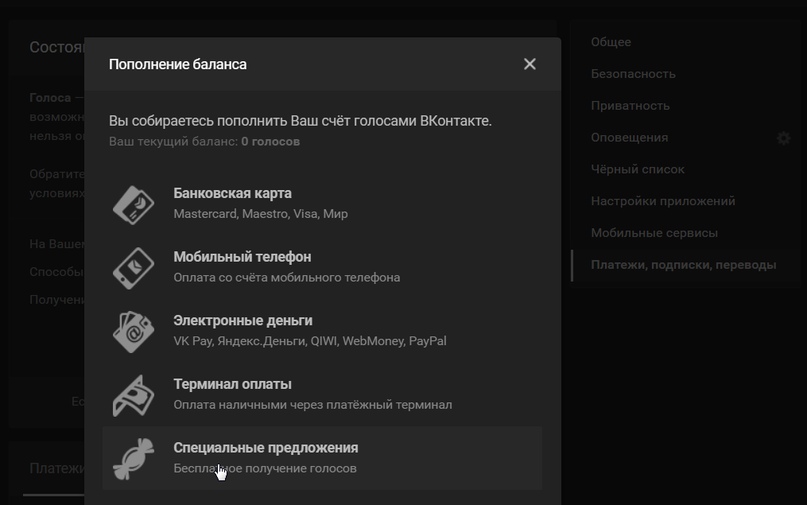This screenshot has height=505, width=807.
Task: Open the Чёрный список settings section
Action: pyautogui.click(x=638, y=169)
